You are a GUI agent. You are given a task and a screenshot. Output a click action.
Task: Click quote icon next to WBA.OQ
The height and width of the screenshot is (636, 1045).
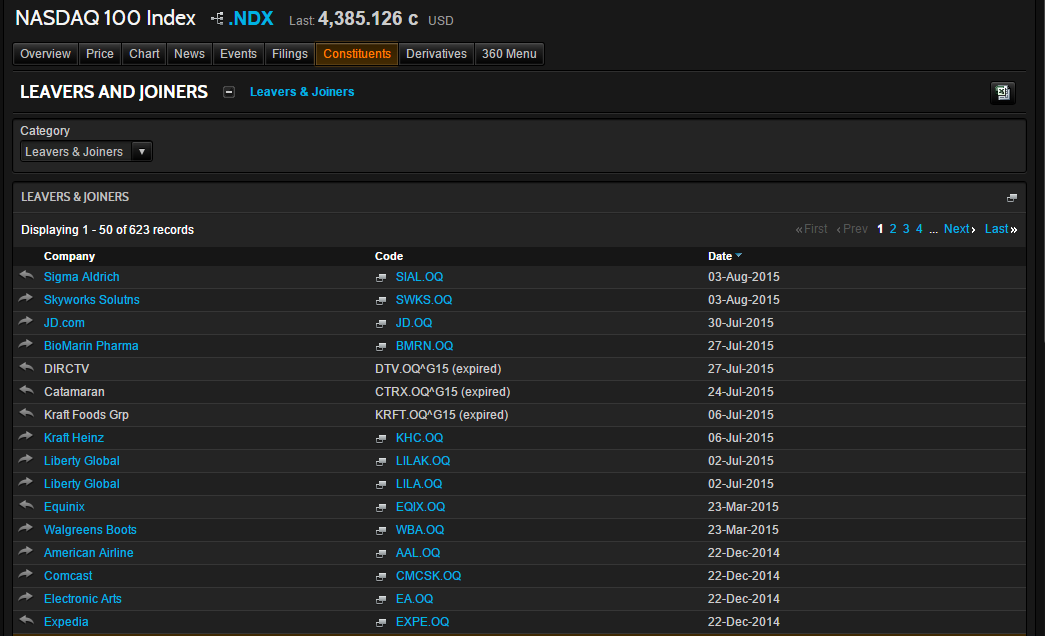coord(381,531)
